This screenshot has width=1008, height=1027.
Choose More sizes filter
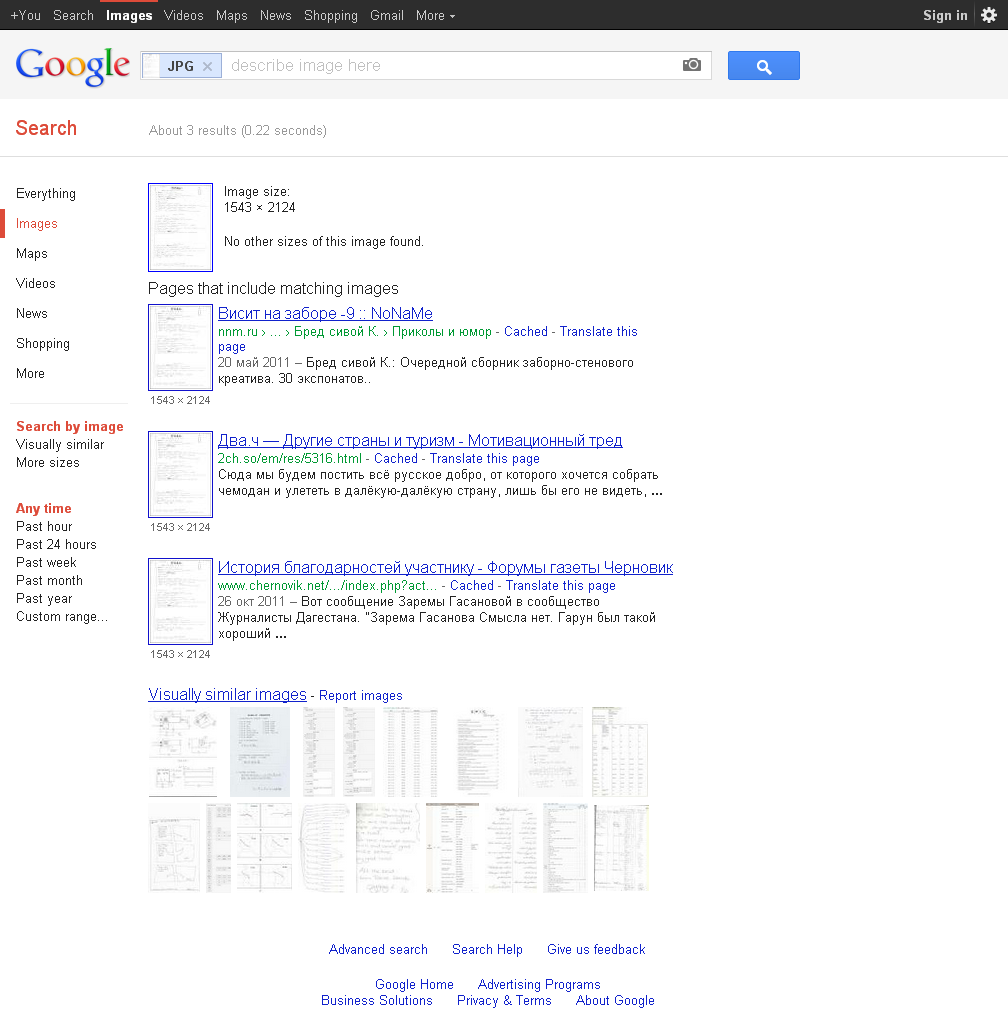coord(48,462)
